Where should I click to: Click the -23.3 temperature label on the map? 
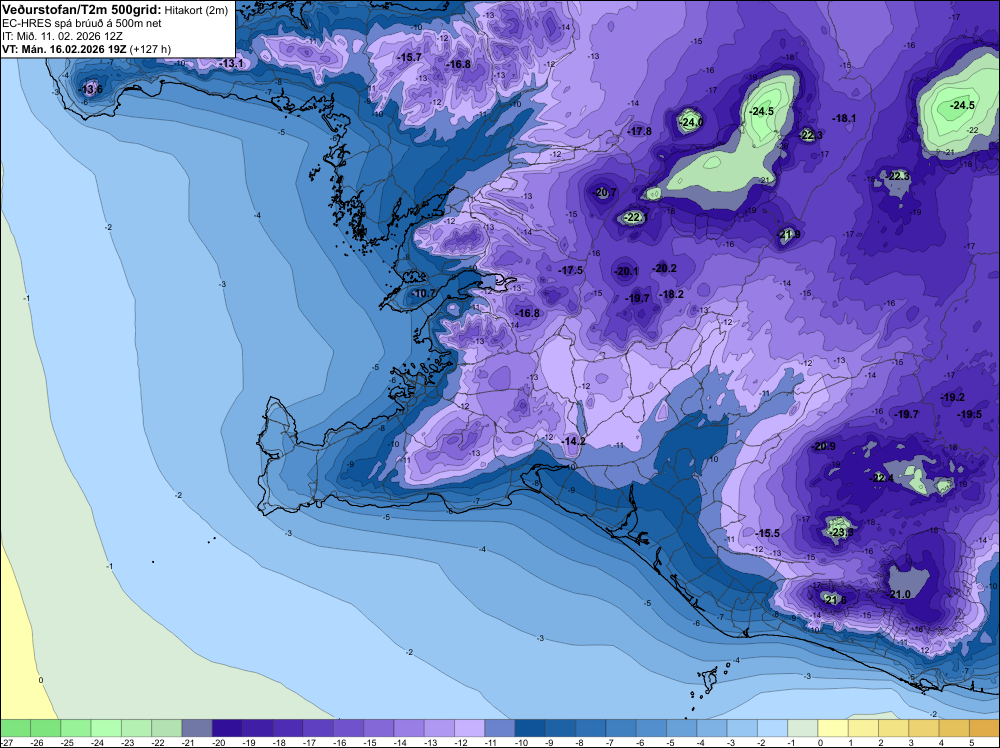tap(841, 532)
